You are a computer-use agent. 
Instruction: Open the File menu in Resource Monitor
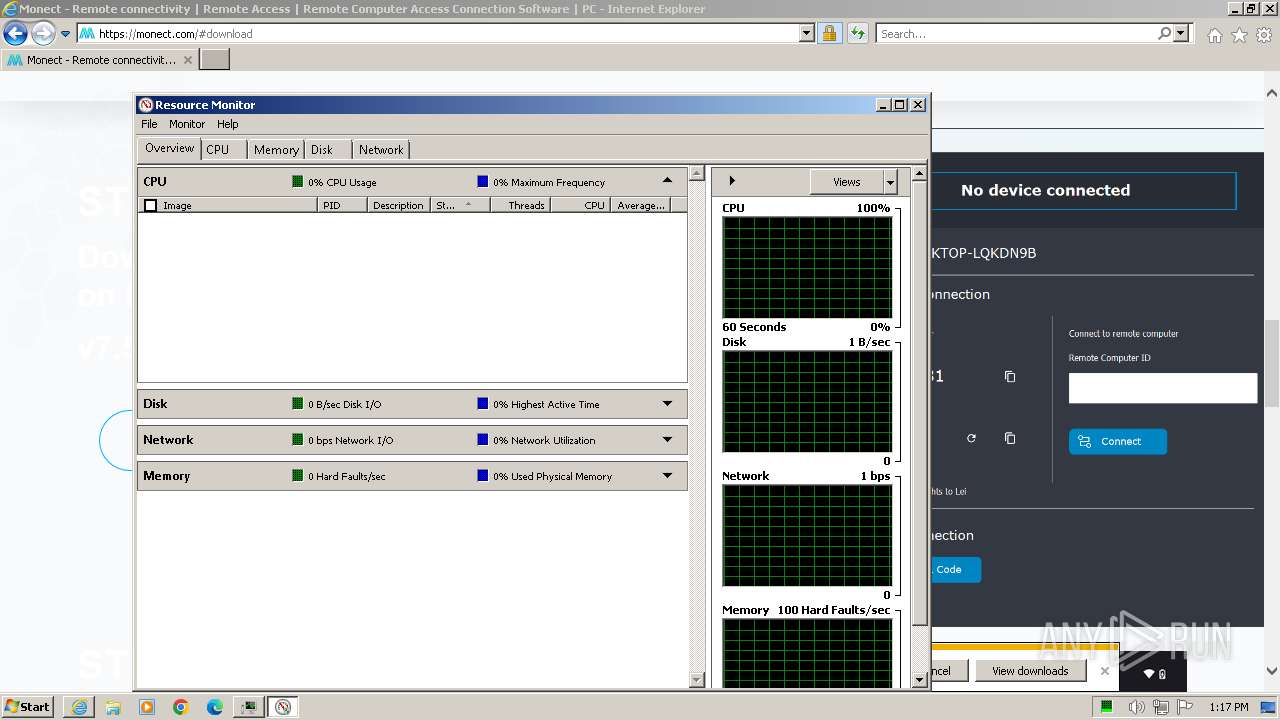point(149,124)
